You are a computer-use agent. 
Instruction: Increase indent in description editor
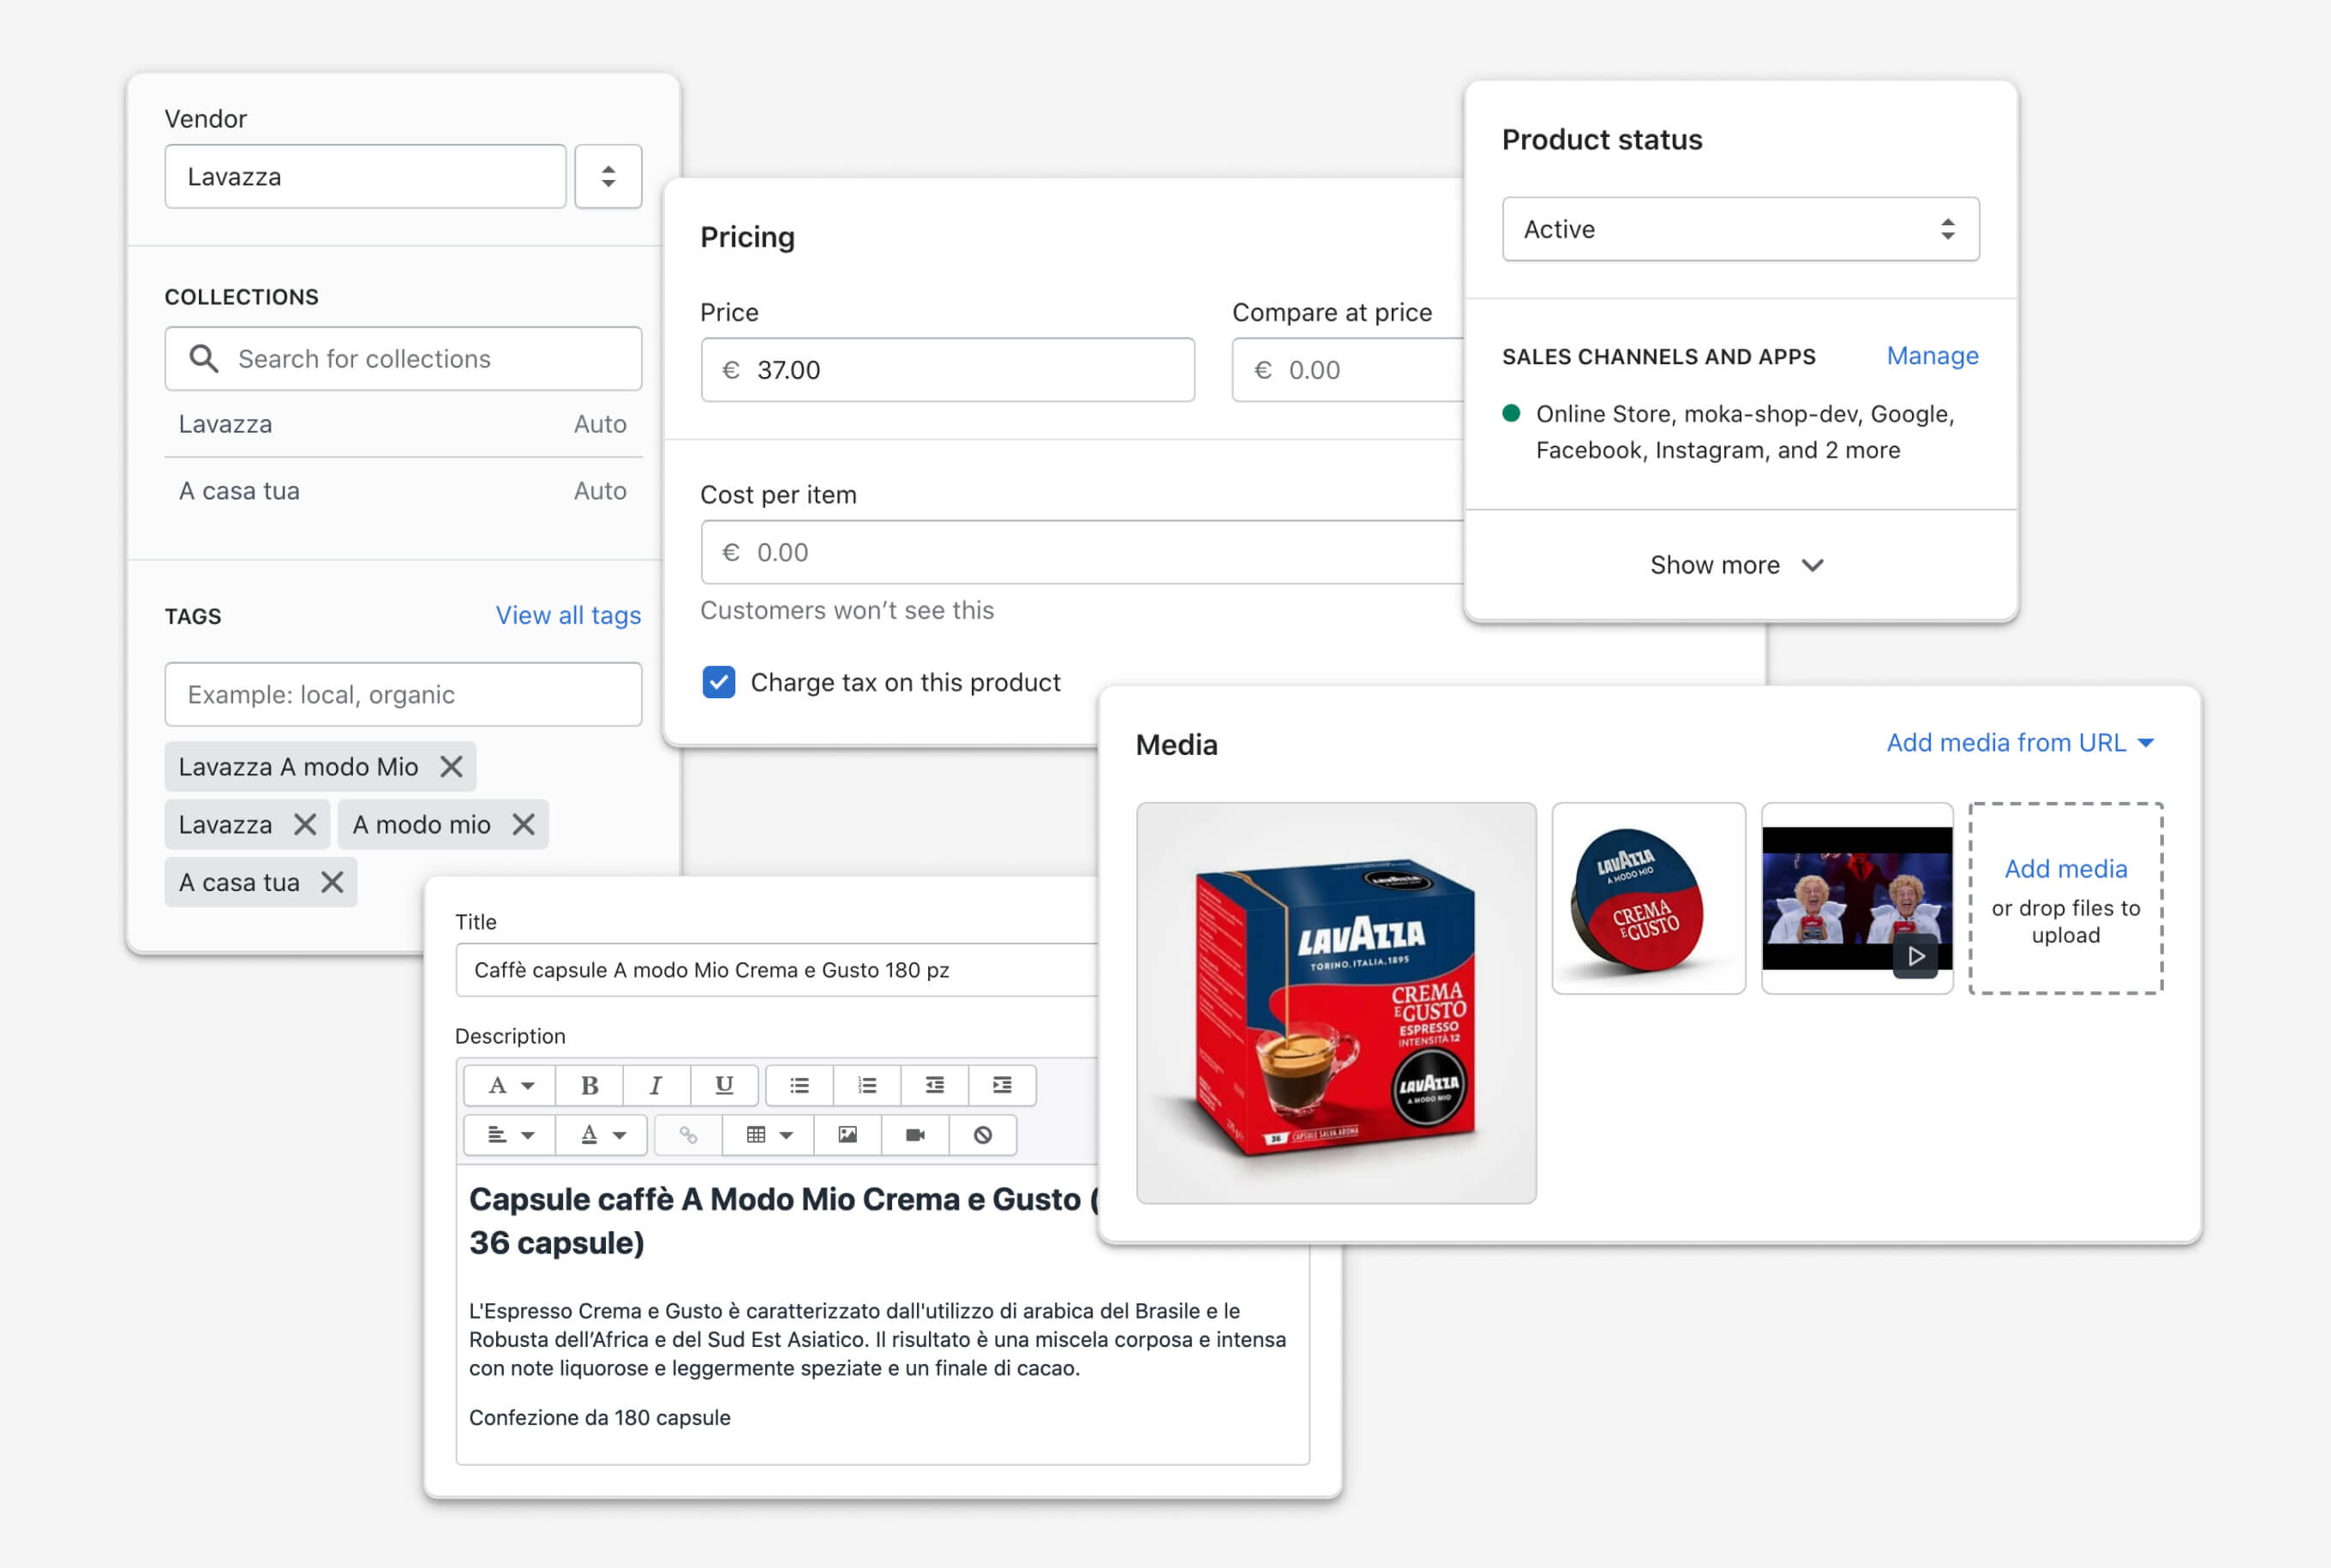[x=1002, y=1085]
